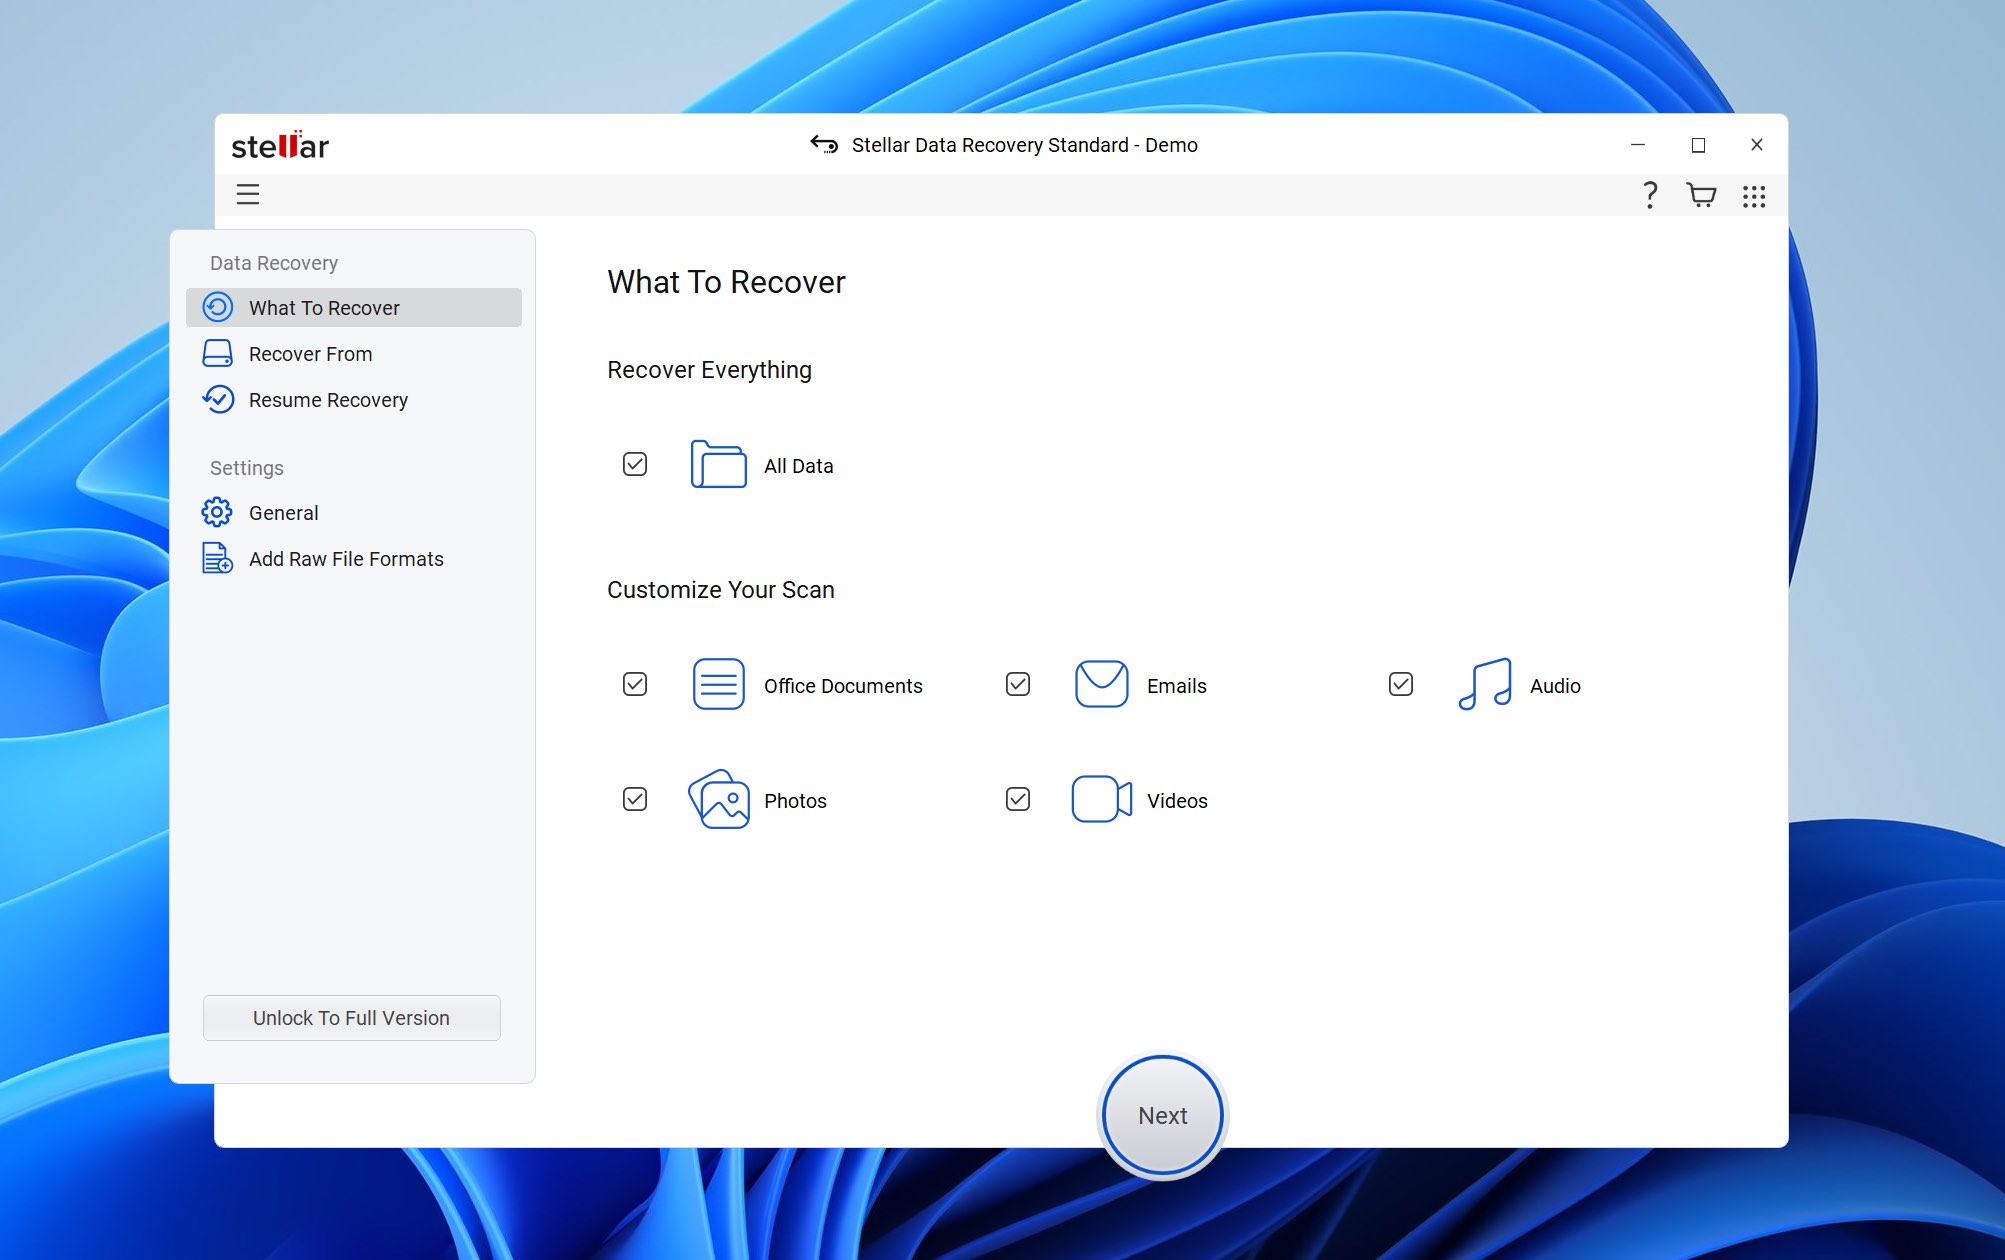Close the Stellar Data Recovery window
Screen dimensions: 2005x1260
(x=1756, y=145)
